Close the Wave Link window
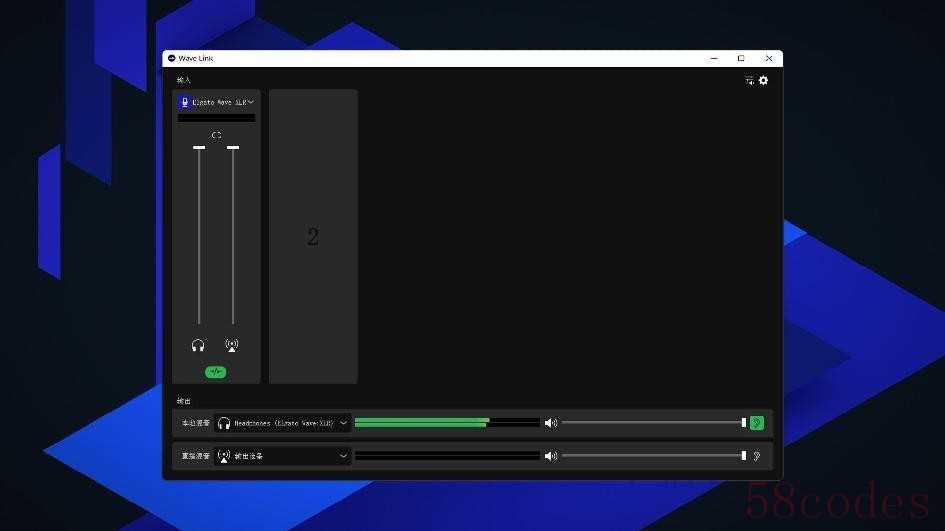945x531 pixels. pyautogui.click(x=769, y=58)
